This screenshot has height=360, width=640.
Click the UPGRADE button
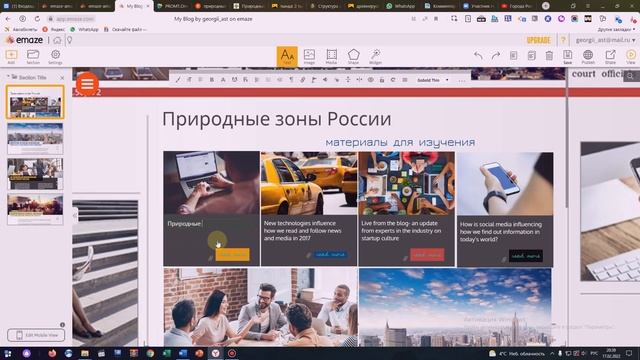tap(539, 40)
